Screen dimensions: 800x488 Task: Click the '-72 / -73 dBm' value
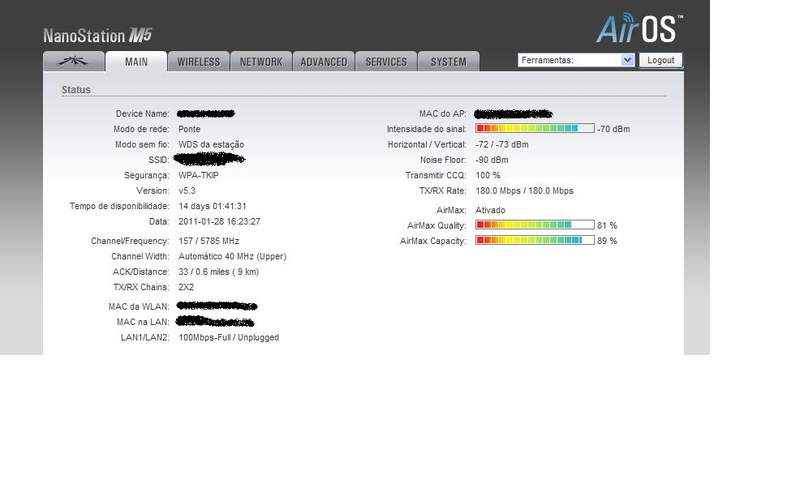point(502,144)
